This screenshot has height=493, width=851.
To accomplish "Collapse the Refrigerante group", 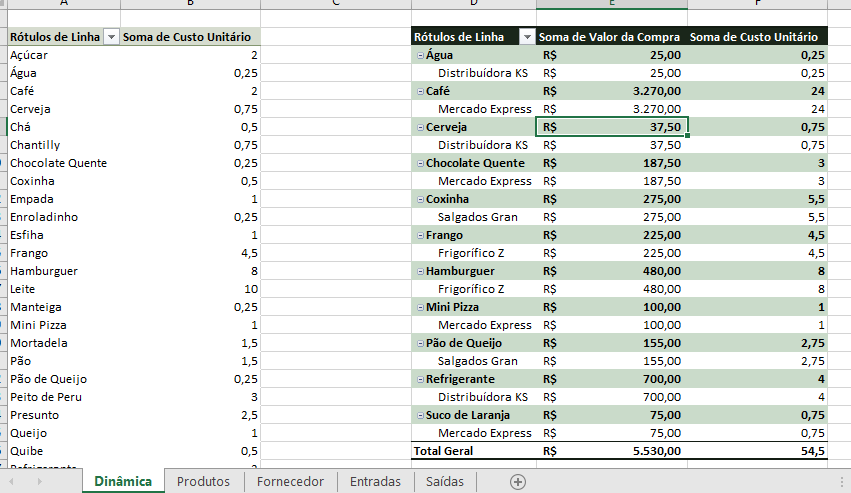I will click(420, 379).
